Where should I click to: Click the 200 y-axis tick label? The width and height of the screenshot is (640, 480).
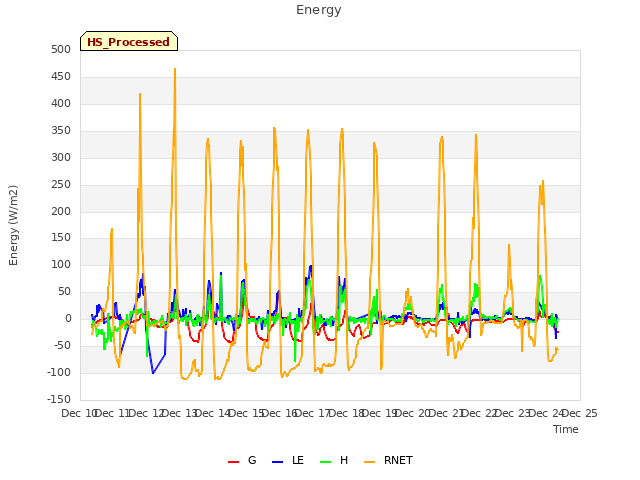pos(61,211)
